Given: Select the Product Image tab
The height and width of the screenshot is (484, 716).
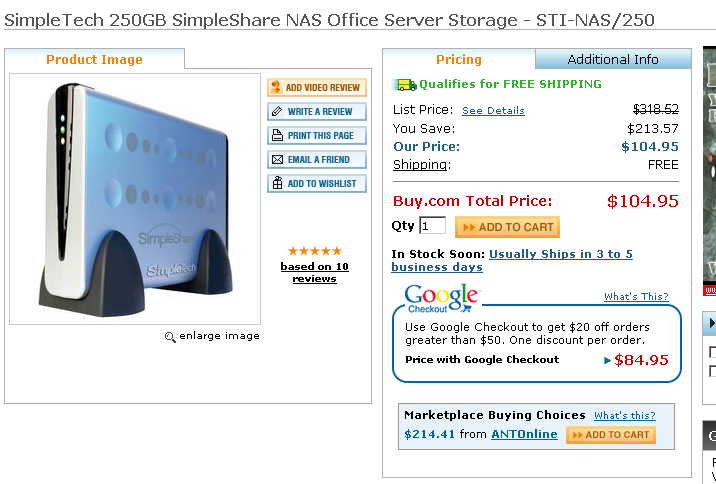Looking at the screenshot, I should [95, 59].
